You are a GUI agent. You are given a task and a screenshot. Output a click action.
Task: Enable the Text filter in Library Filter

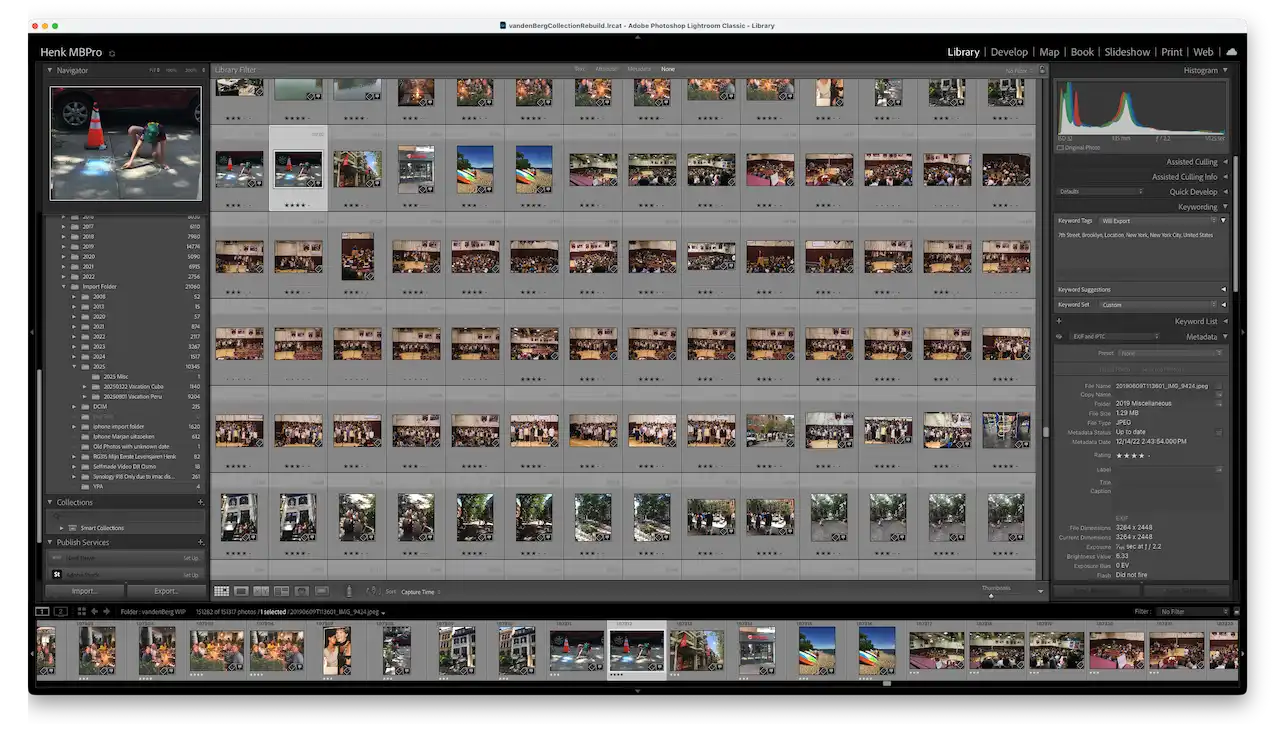[579, 69]
